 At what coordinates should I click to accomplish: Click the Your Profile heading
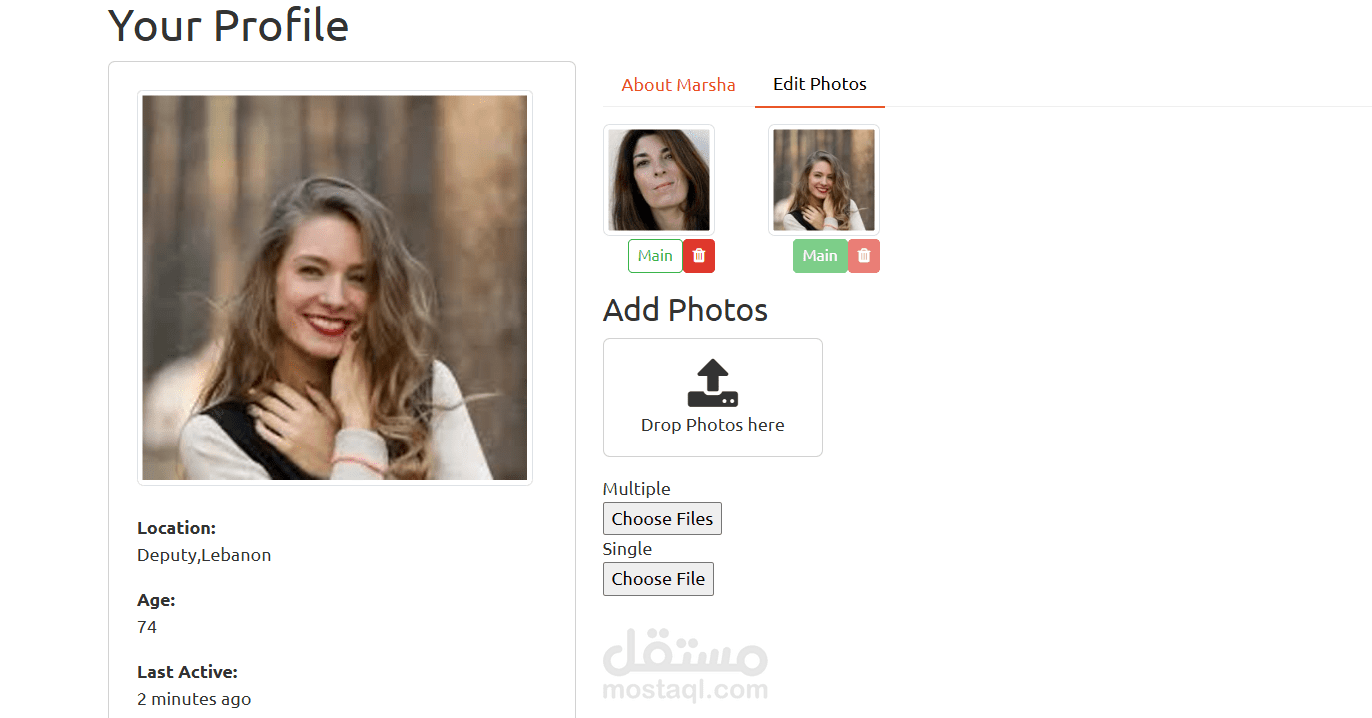pyautogui.click(x=229, y=25)
